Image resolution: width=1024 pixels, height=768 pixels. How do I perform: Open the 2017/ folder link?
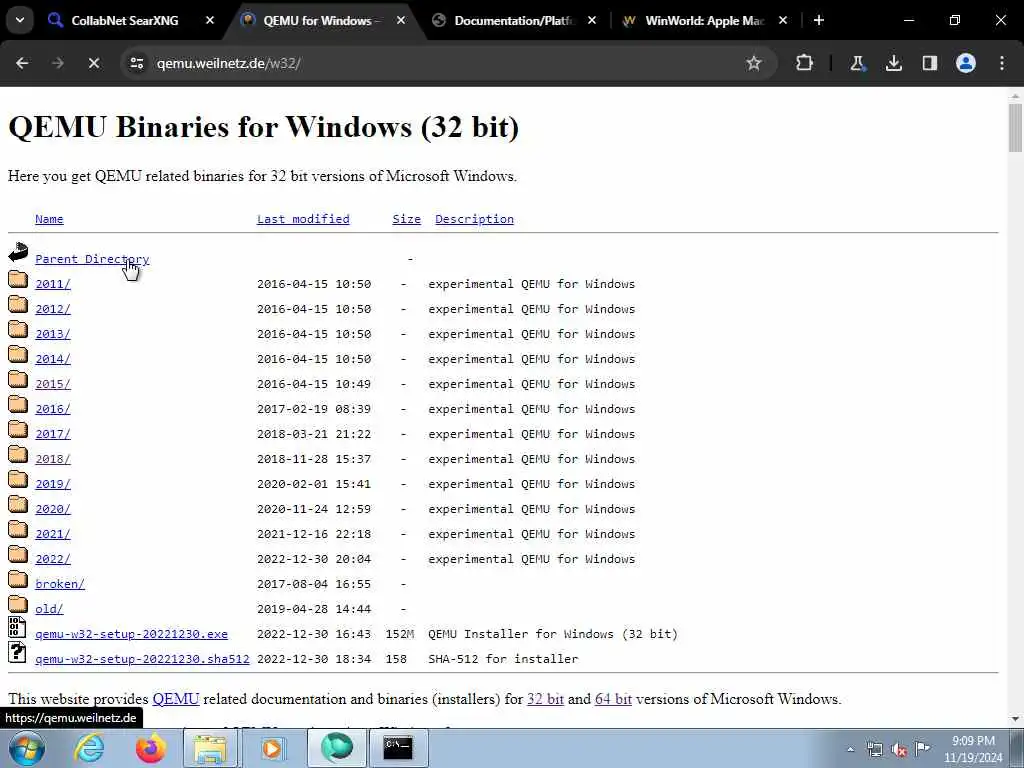click(53, 434)
